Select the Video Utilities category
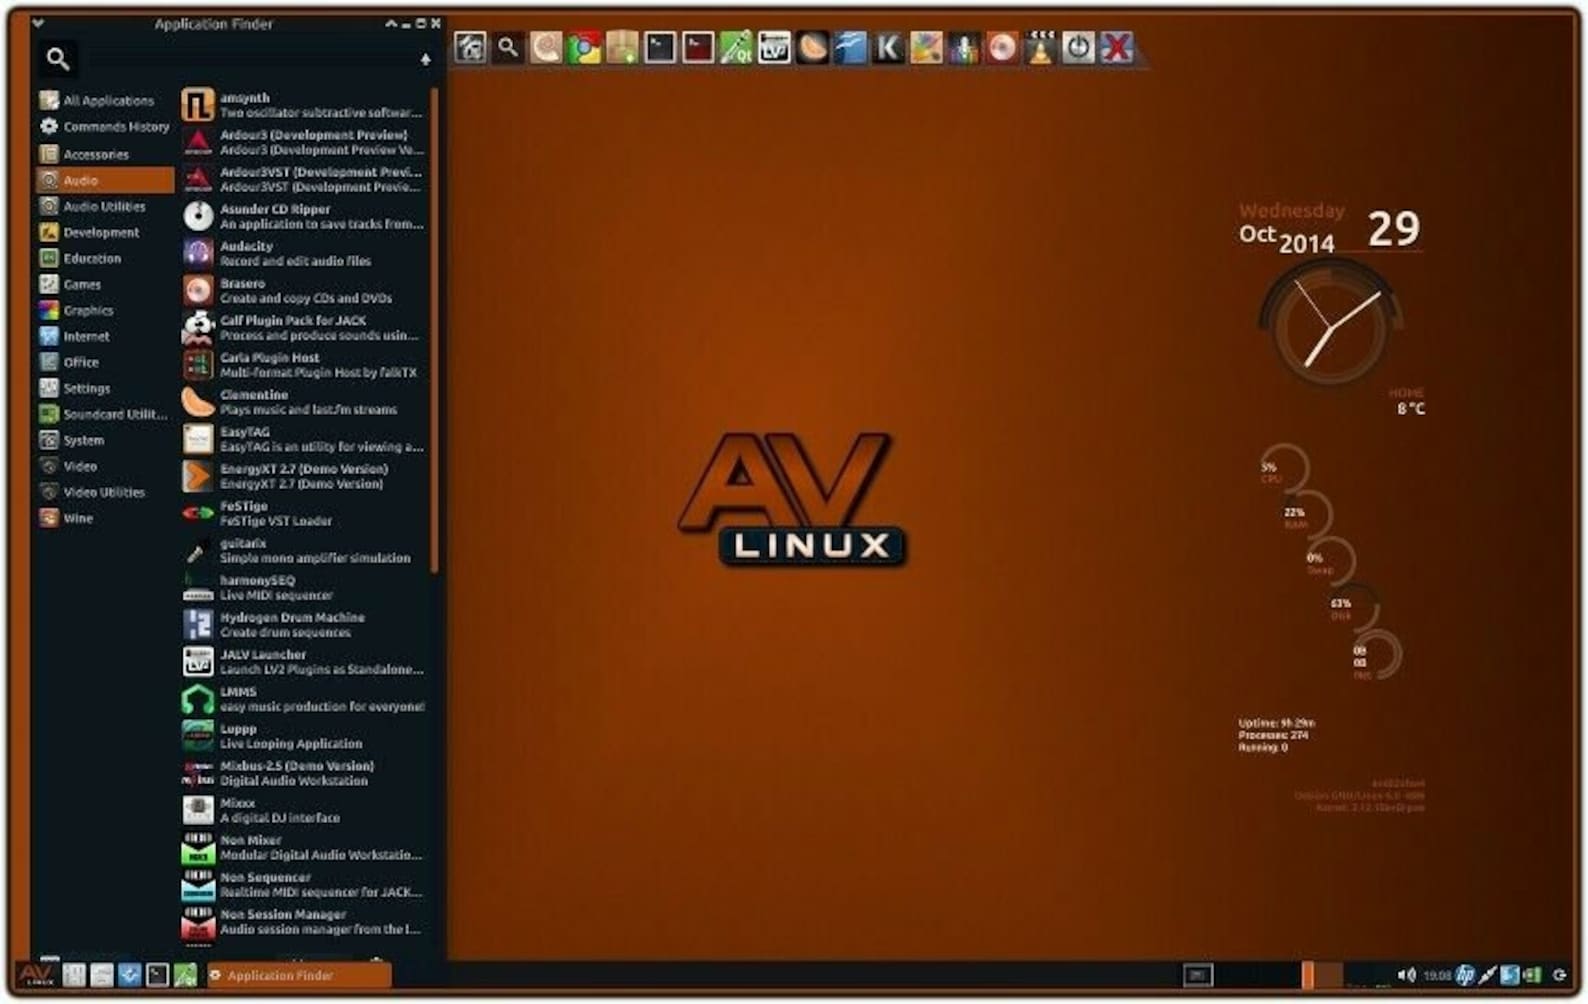 (104, 492)
